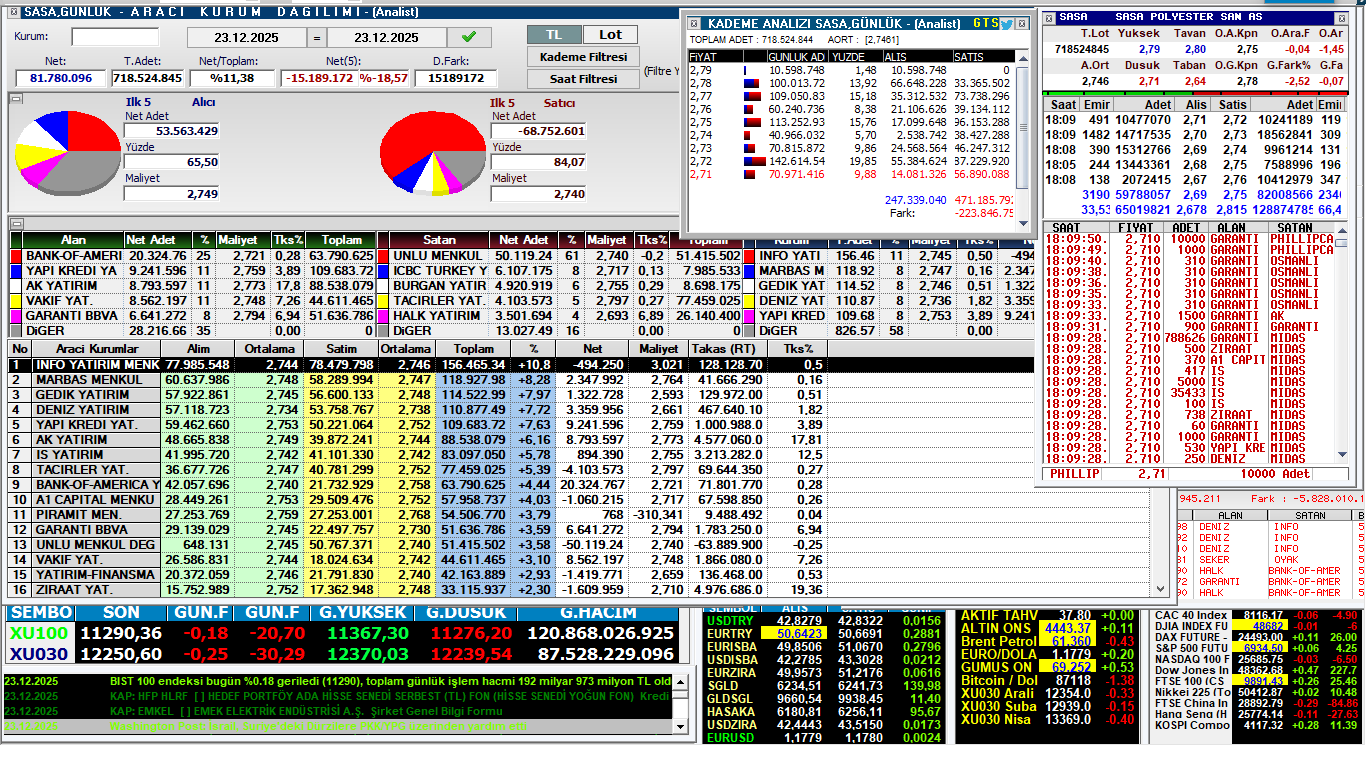Click the red swatch beside BANK-OF-AMERI buyer
Viewport: 1366px width, 768px height.
(x=16, y=256)
